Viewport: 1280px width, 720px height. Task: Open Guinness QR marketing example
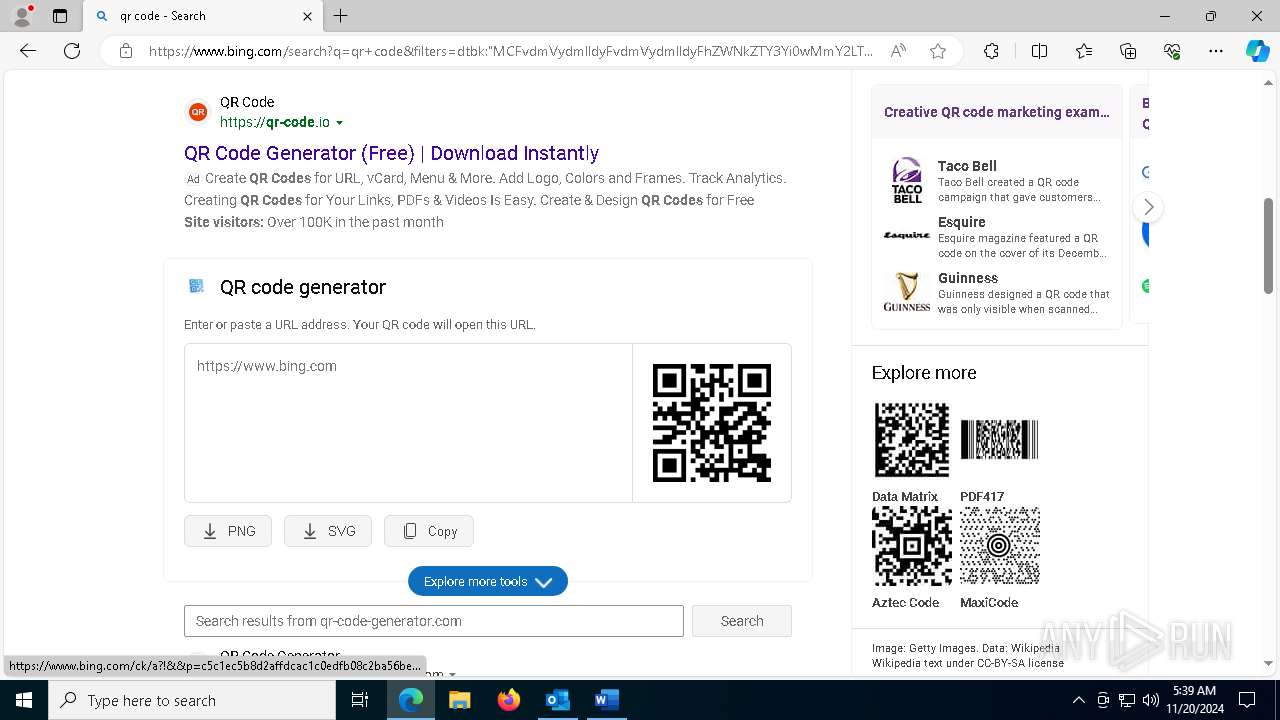click(x=997, y=293)
